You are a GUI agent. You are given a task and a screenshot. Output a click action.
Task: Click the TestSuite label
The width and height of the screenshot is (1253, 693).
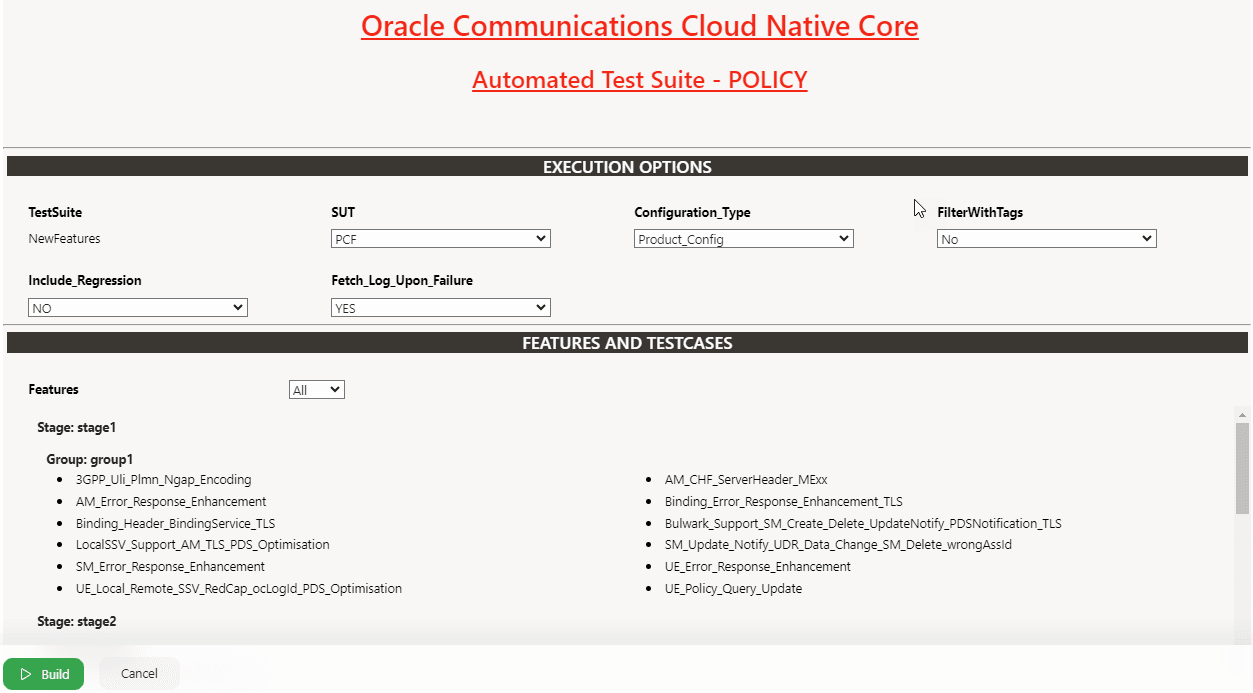(x=55, y=212)
